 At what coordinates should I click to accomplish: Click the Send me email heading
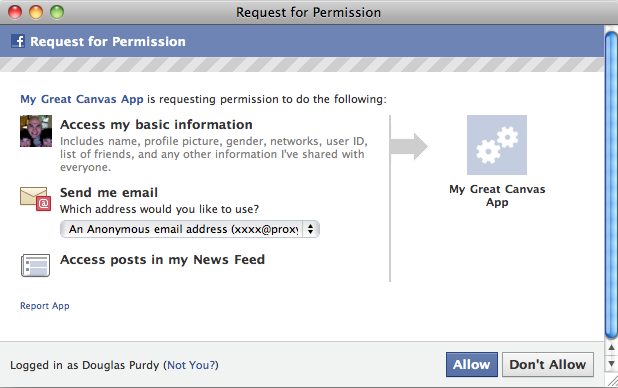pos(109,192)
